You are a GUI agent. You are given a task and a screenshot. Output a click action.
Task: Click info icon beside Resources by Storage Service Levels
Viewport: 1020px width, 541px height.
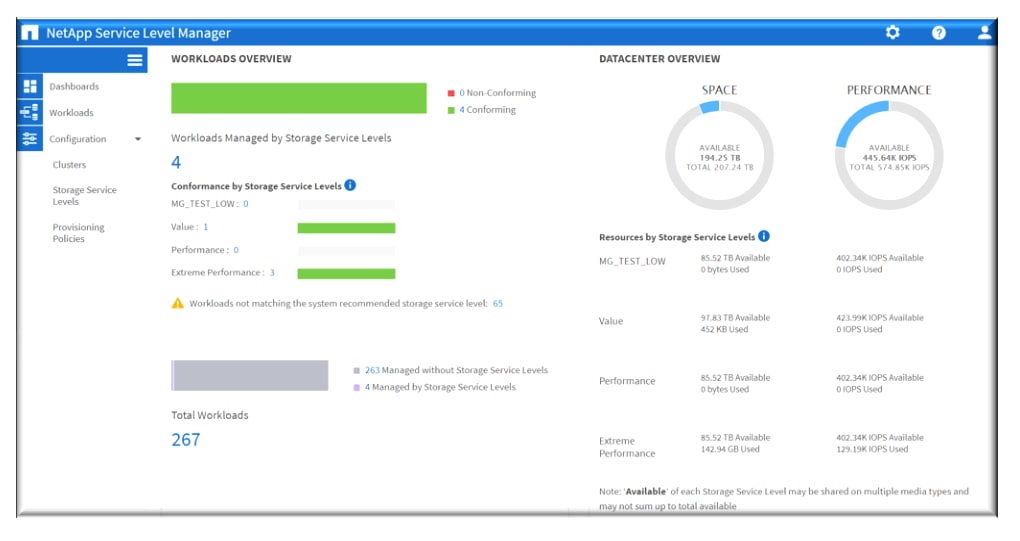tap(763, 237)
